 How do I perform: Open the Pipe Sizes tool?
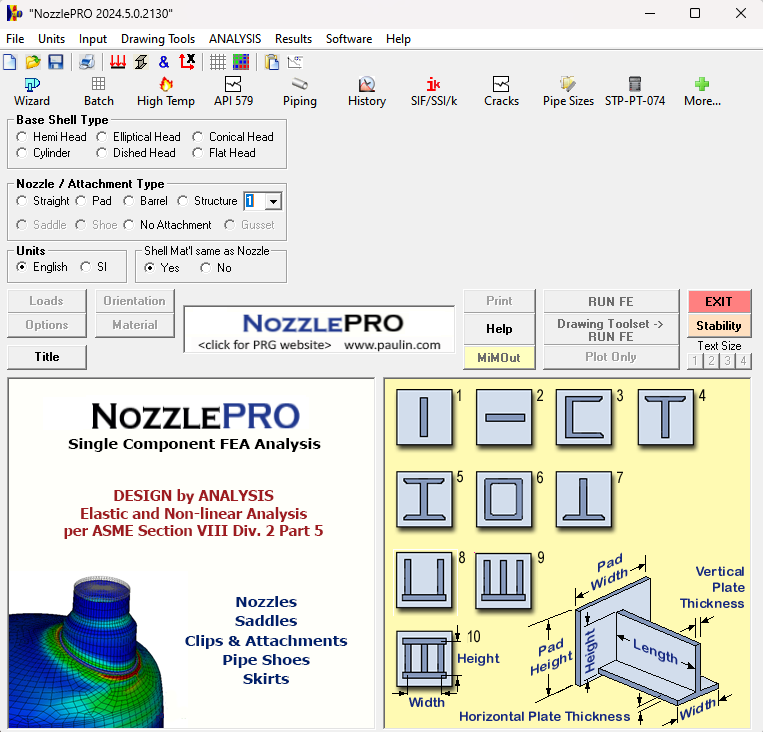point(568,92)
